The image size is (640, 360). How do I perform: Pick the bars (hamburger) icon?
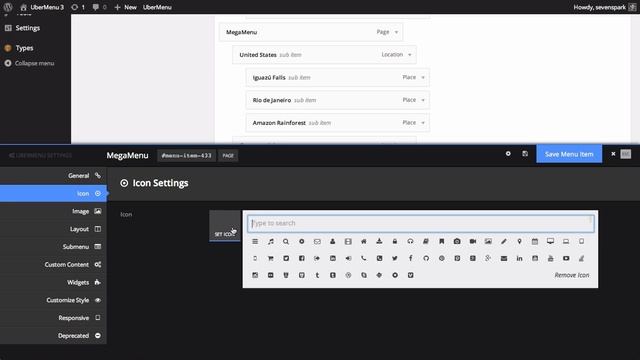point(255,242)
